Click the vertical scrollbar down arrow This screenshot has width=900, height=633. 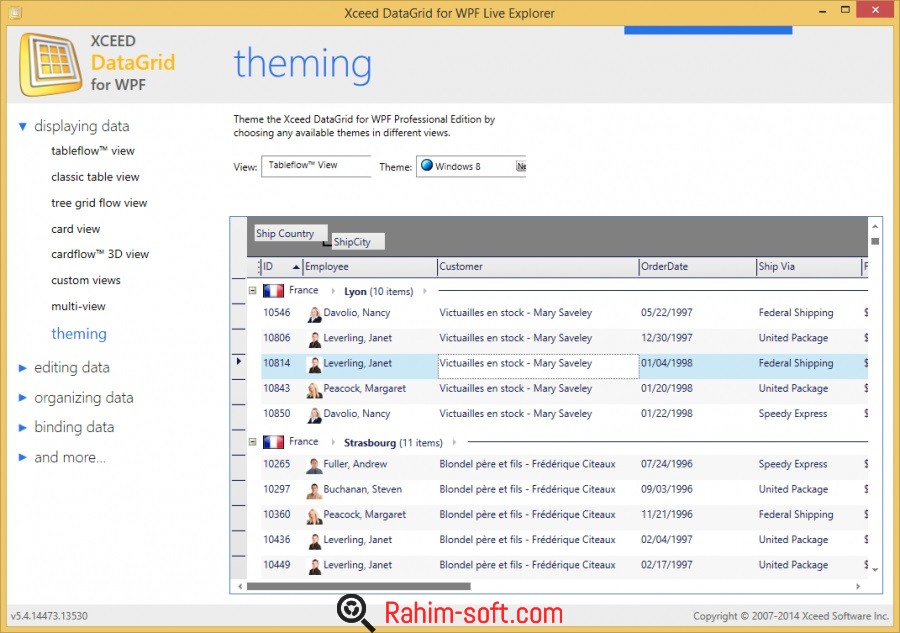[x=875, y=569]
